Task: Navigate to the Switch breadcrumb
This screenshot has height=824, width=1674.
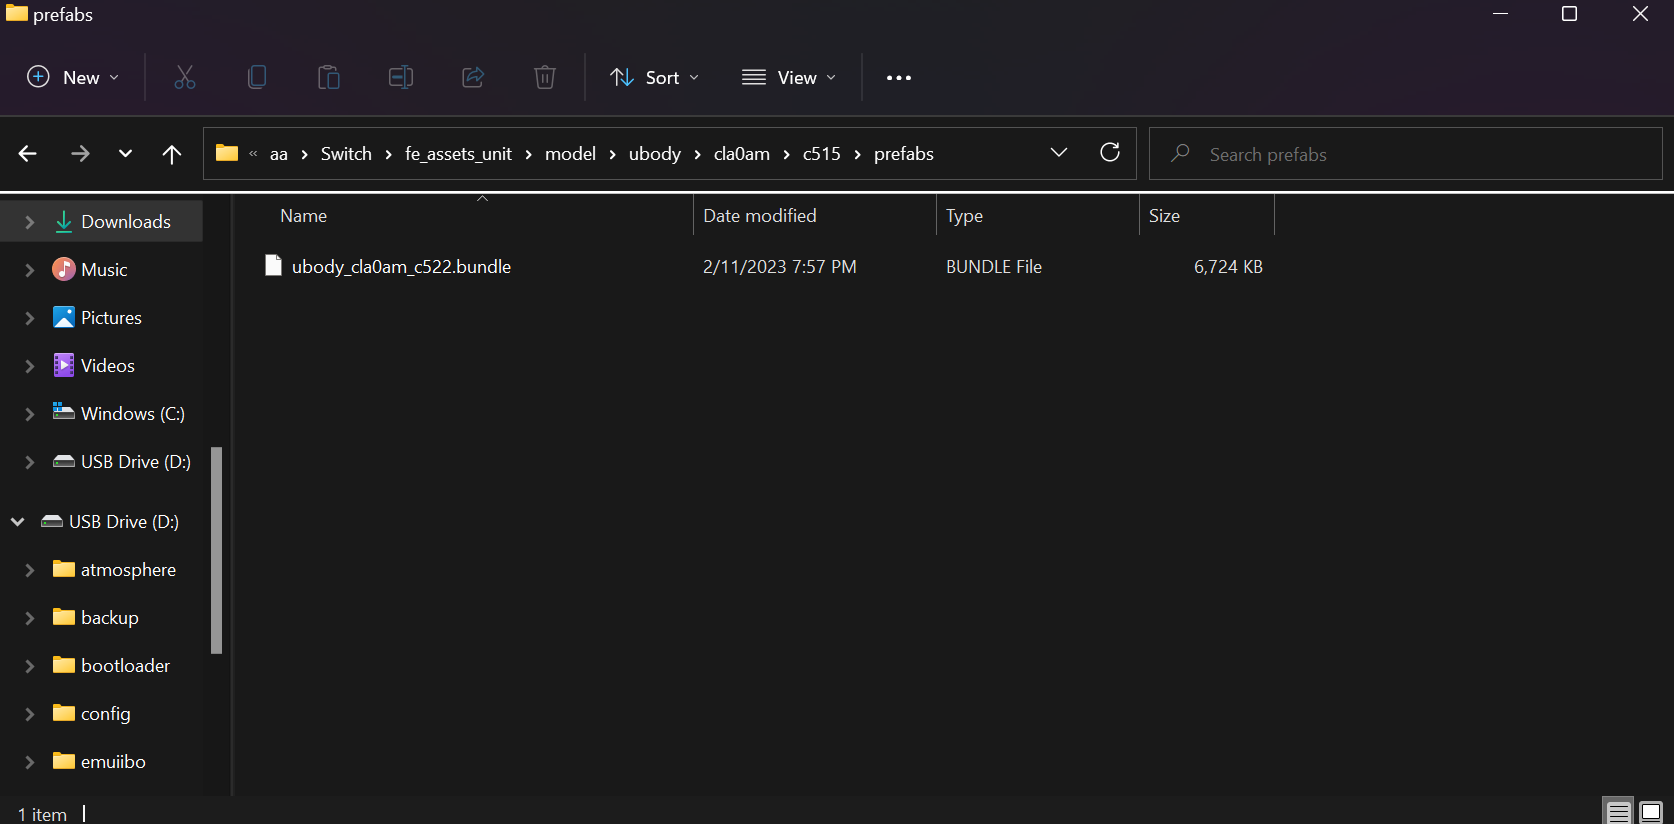Action: click(x=346, y=154)
